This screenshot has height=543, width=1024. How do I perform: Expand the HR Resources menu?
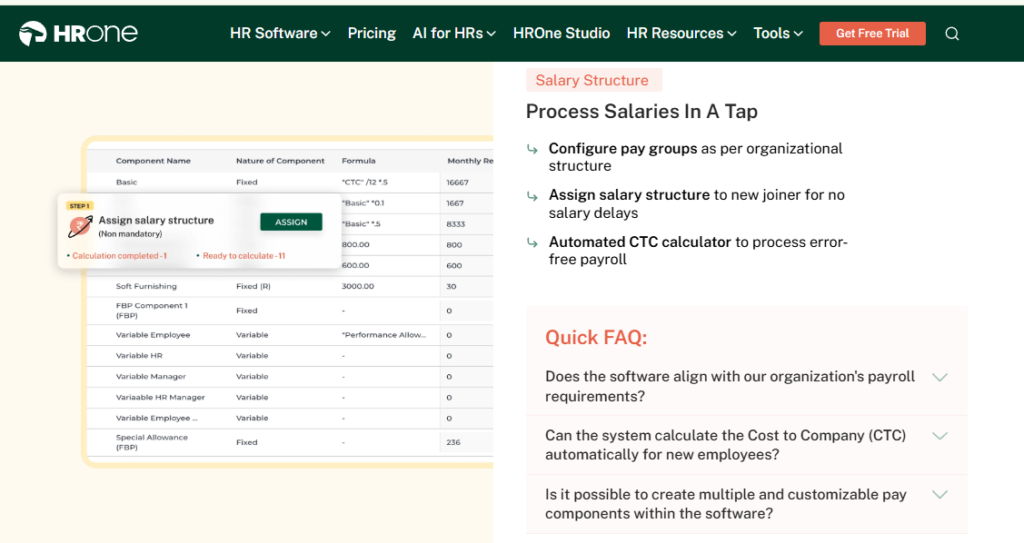tap(681, 33)
